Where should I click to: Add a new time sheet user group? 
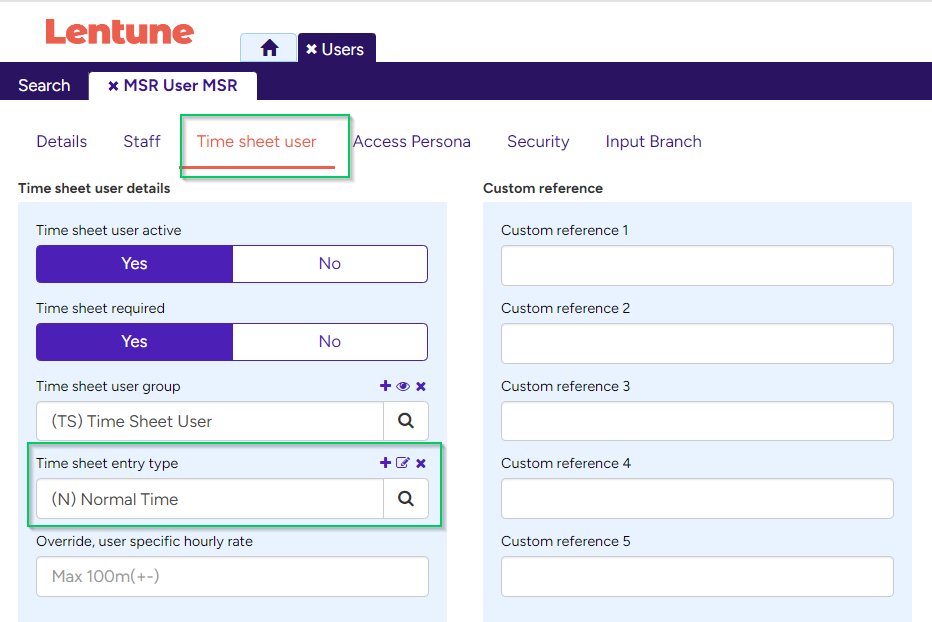coord(385,386)
